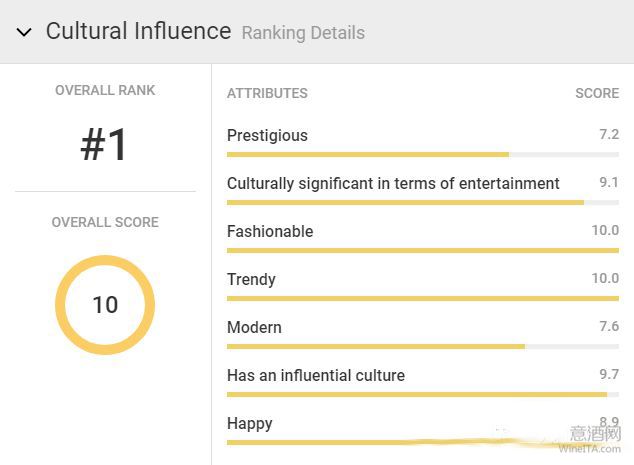The height and width of the screenshot is (465, 634).
Task: Select the OVERALL RANK label
Action: tap(105, 90)
